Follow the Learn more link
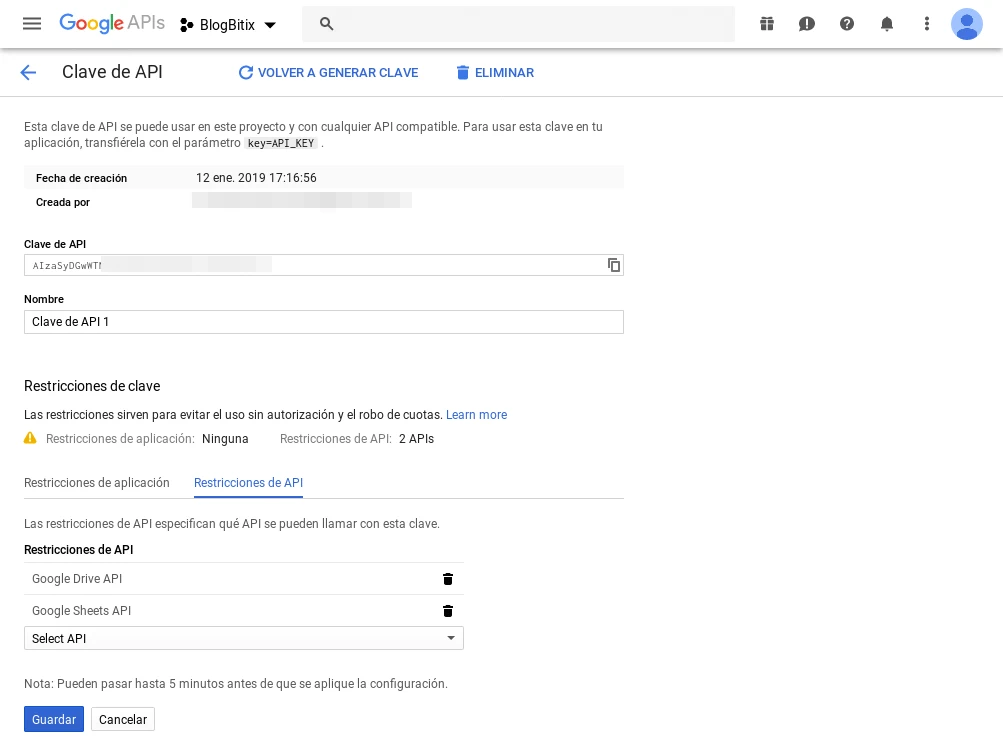The height and width of the screenshot is (747, 1003). tap(476, 415)
